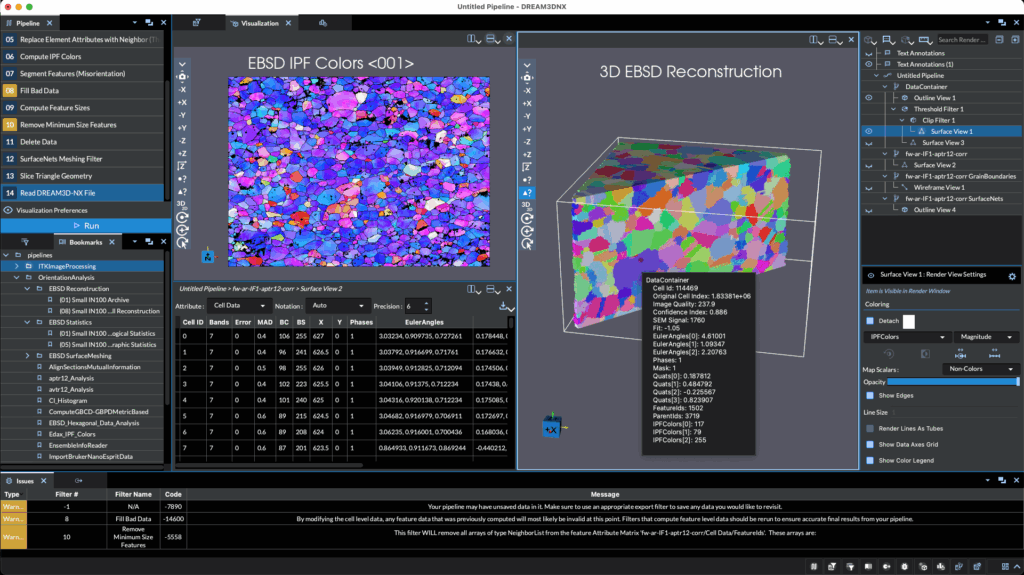Image resolution: width=1024 pixels, height=575 pixels.
Task: Run the pipeline
Action: click(85, 226)
